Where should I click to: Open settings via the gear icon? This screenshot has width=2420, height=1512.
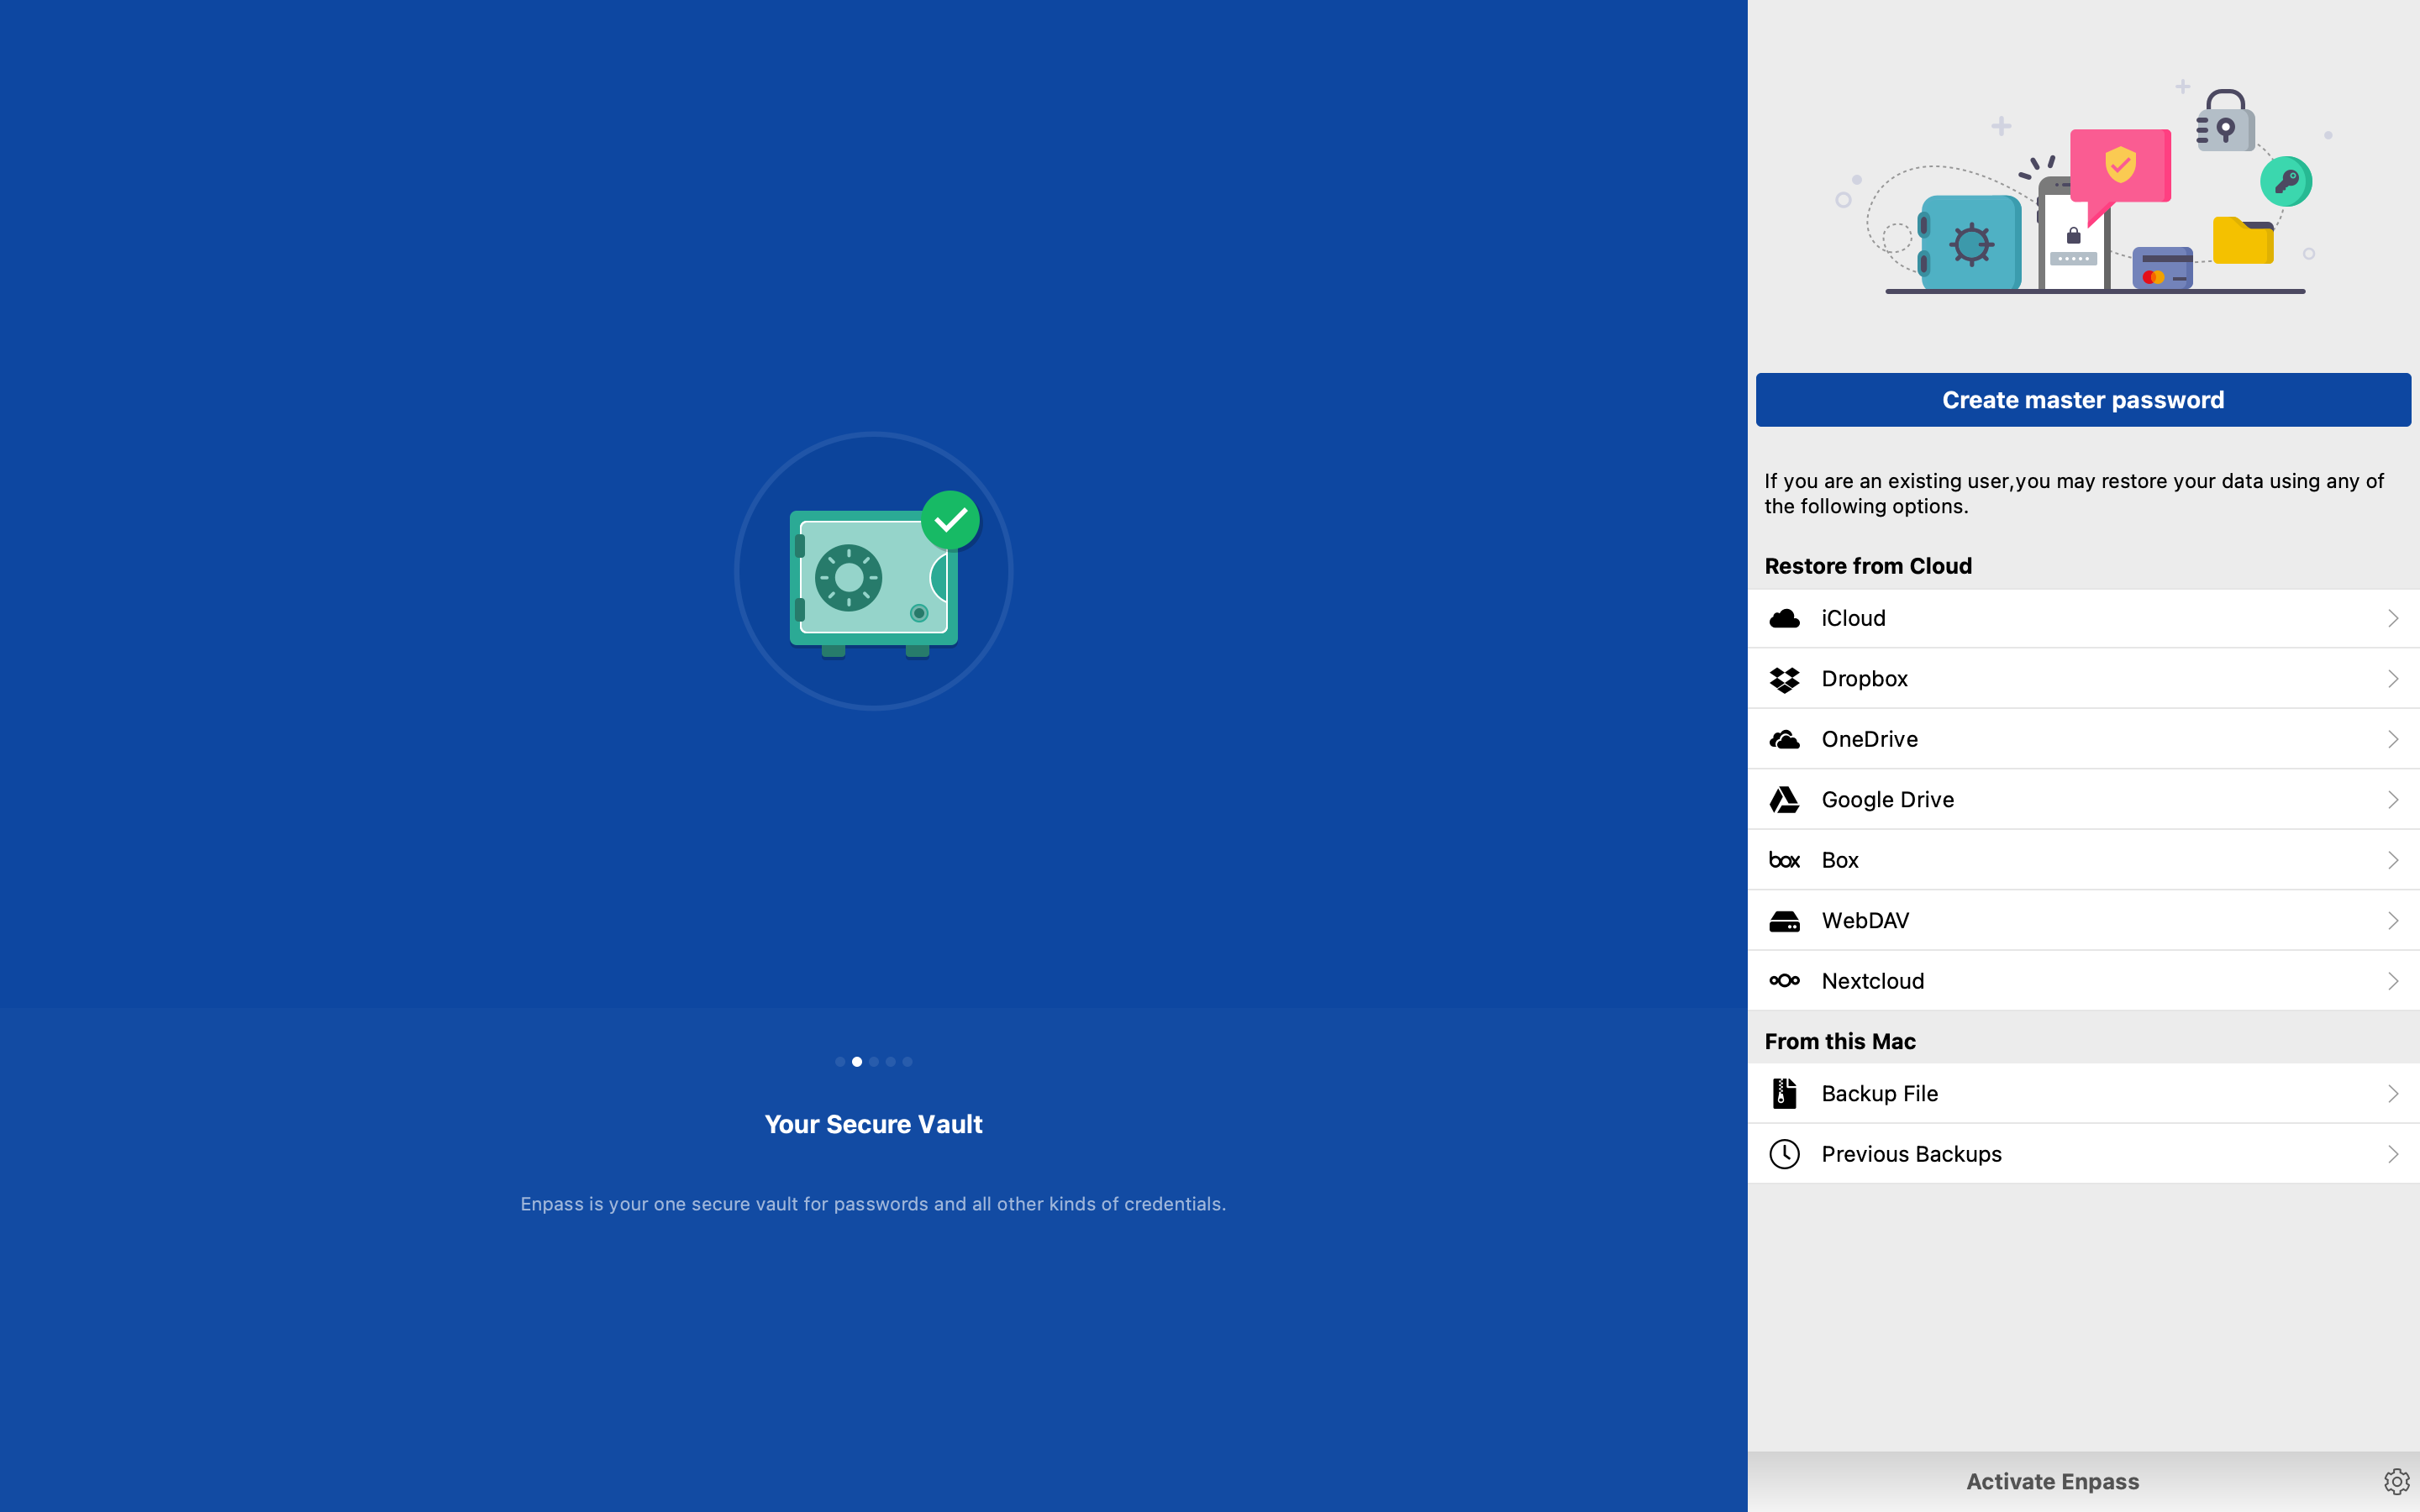click(2396, 1481)
